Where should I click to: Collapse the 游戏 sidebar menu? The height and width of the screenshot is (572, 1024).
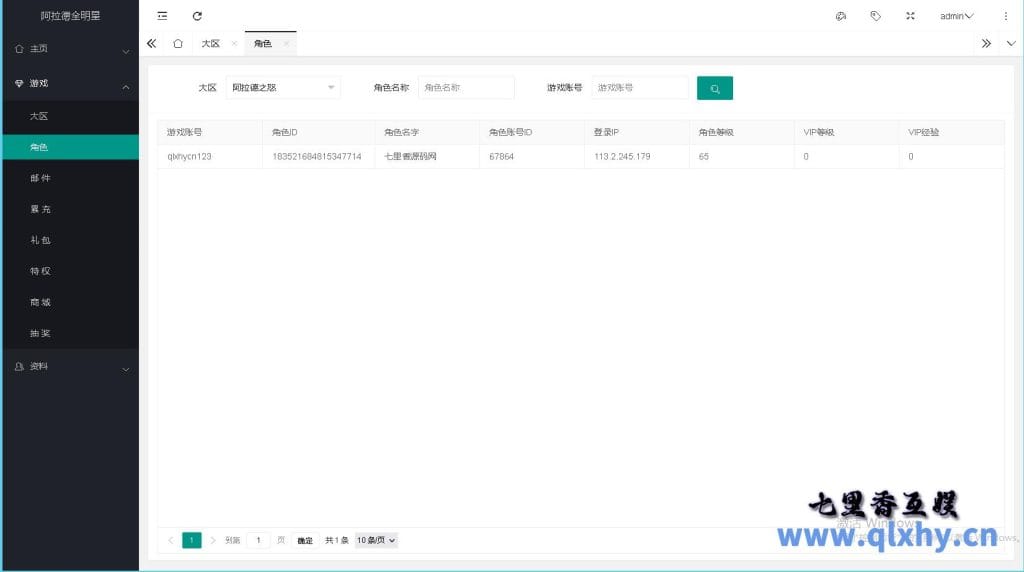[69, 84]
